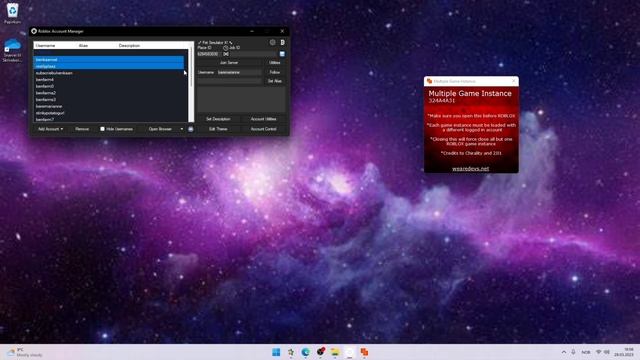Open network settings via Wi-Fi tray icon
Image resolution: width=640 pixels, height=360 pixels.
pos(599,352)
